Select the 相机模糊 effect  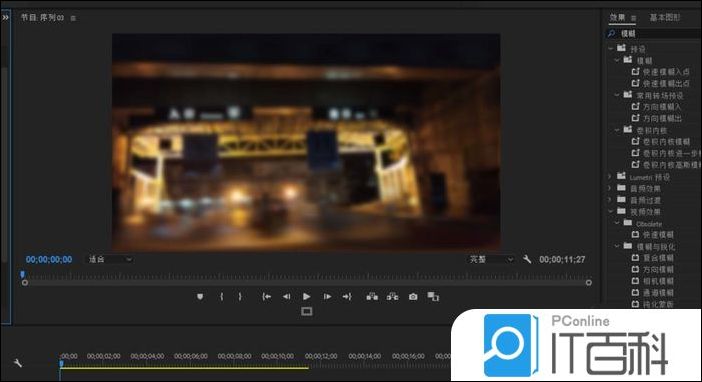658,281
